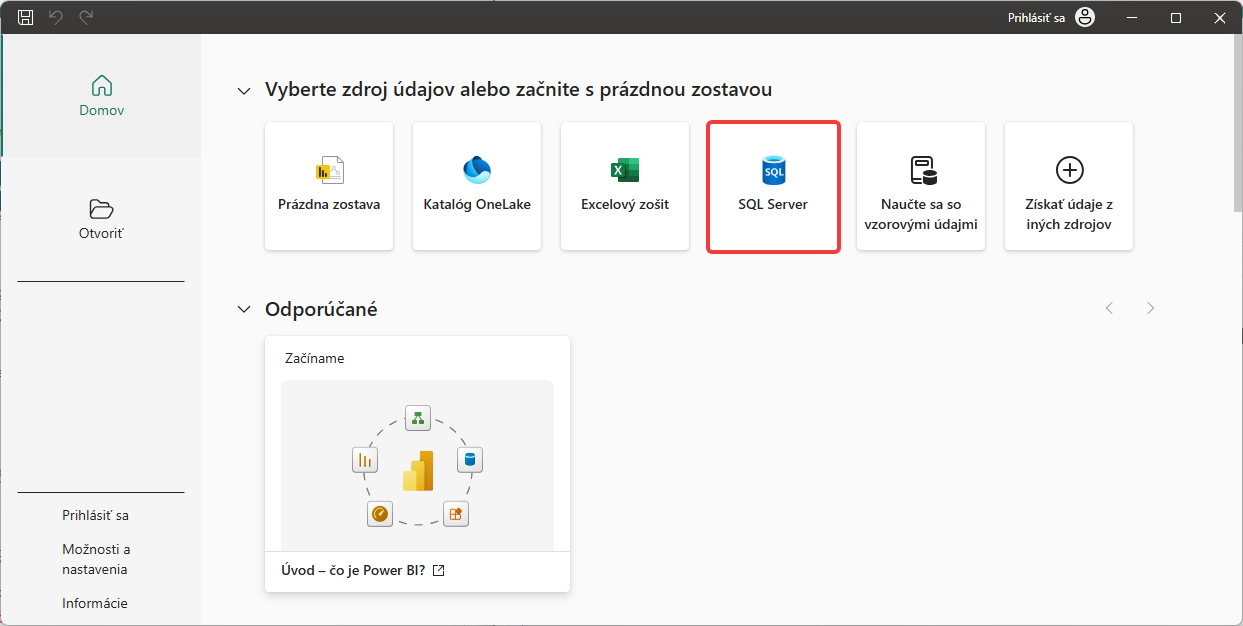Open Možnosti a nastavenia
Screen dimensions: 1243x626
click(x=96, y=559)
